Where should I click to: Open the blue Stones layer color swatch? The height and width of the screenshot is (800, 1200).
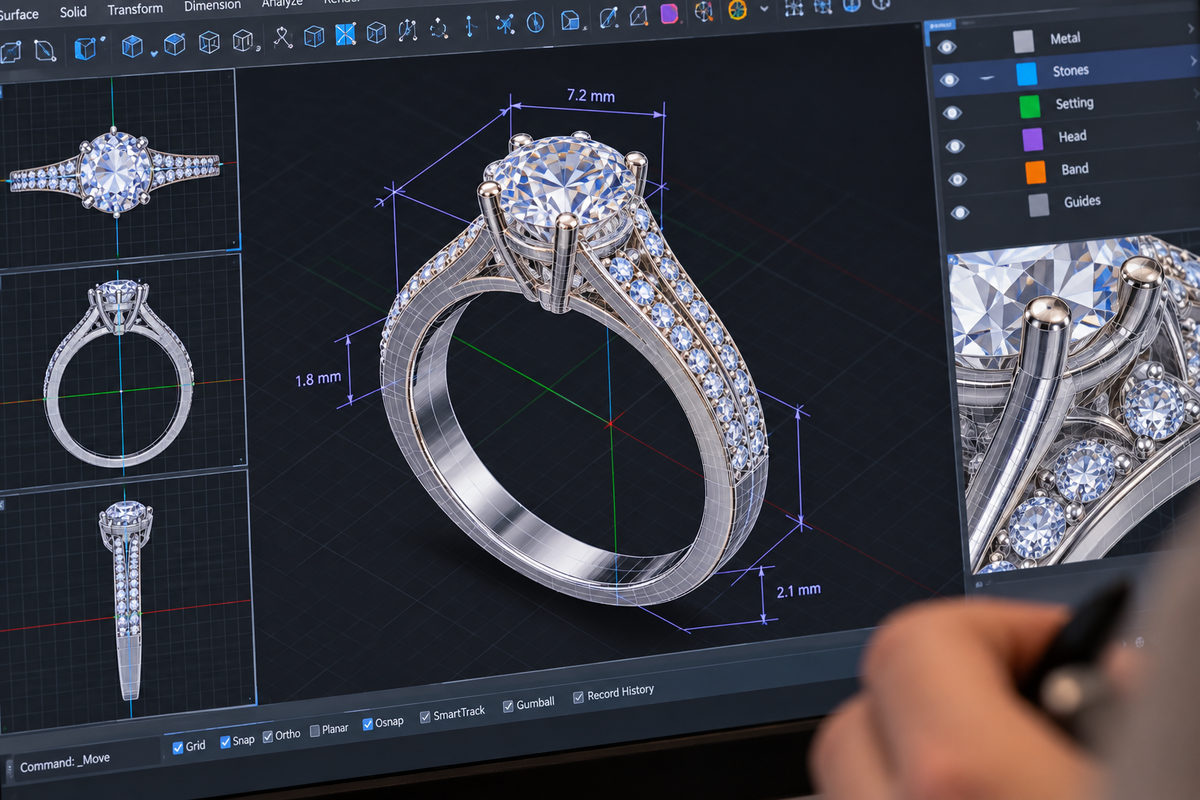1026,73
